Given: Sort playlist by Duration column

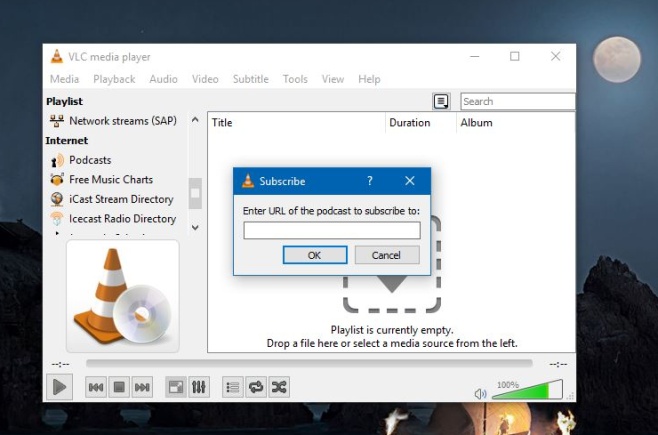Looking at the screenshot, I should [421, 122].
